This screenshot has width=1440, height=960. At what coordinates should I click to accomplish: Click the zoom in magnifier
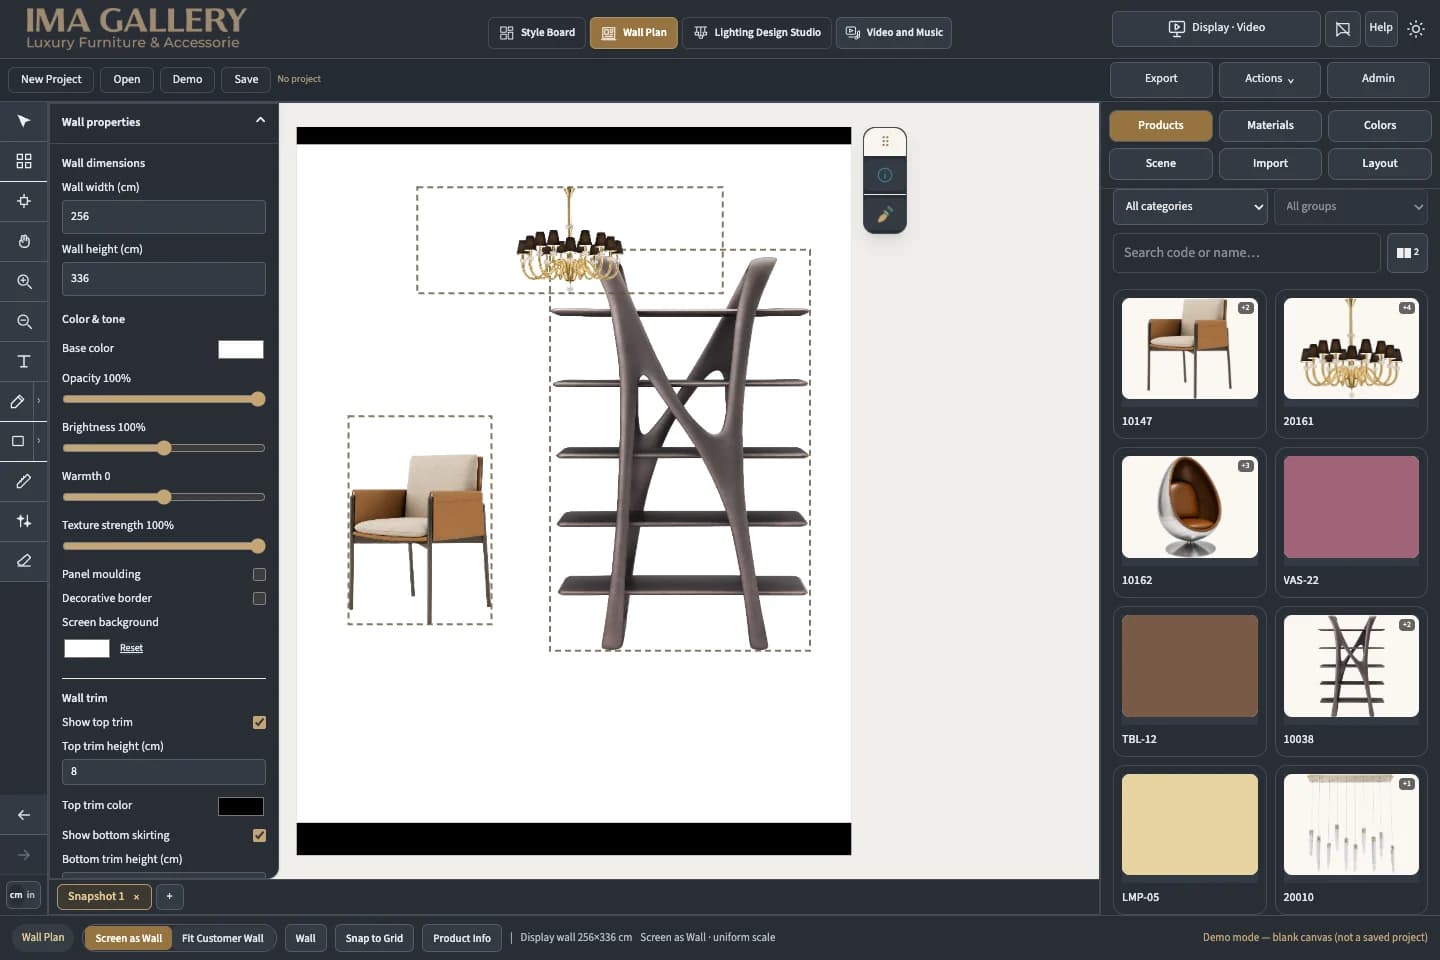pos(24,281)
